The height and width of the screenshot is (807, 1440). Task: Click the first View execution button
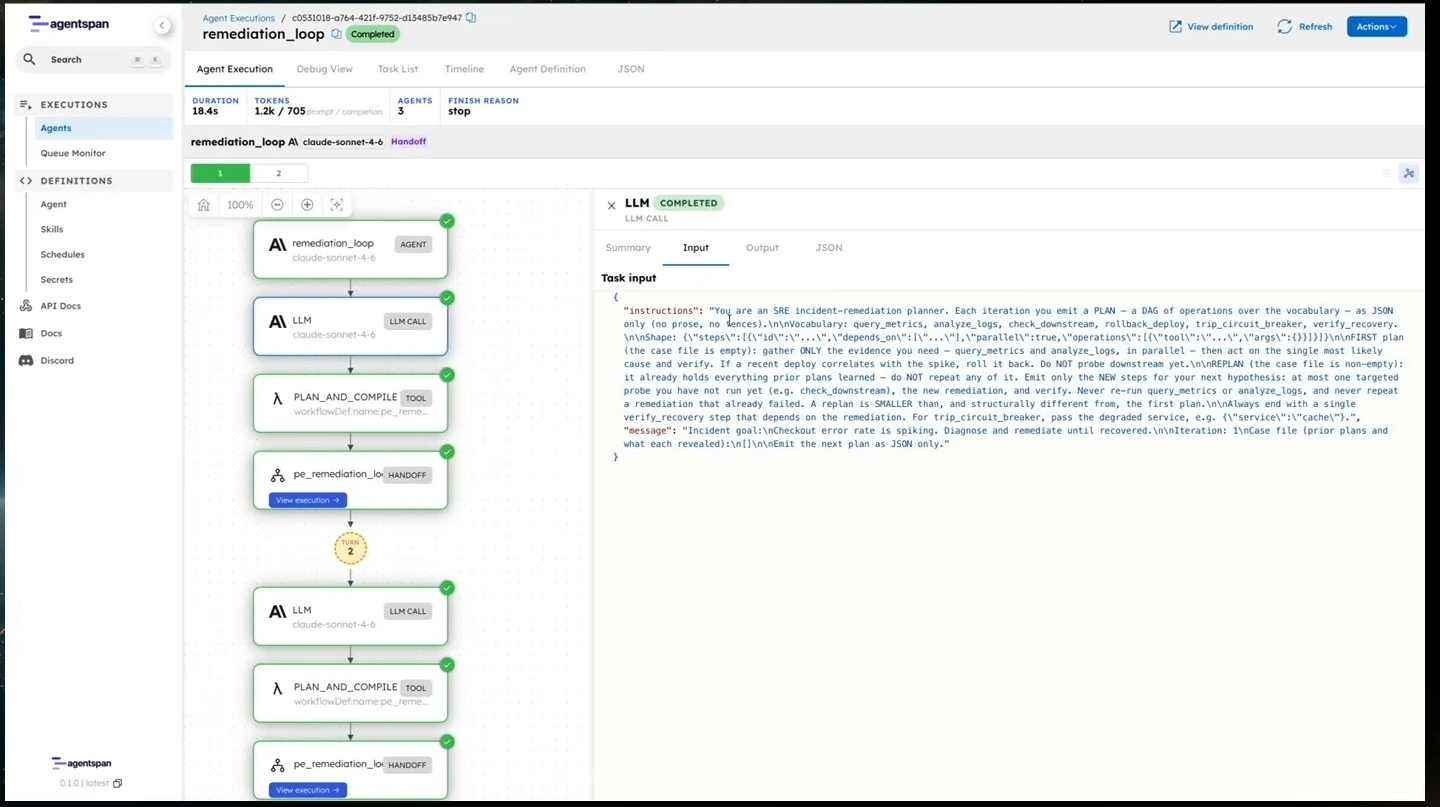tap(308, 500)
